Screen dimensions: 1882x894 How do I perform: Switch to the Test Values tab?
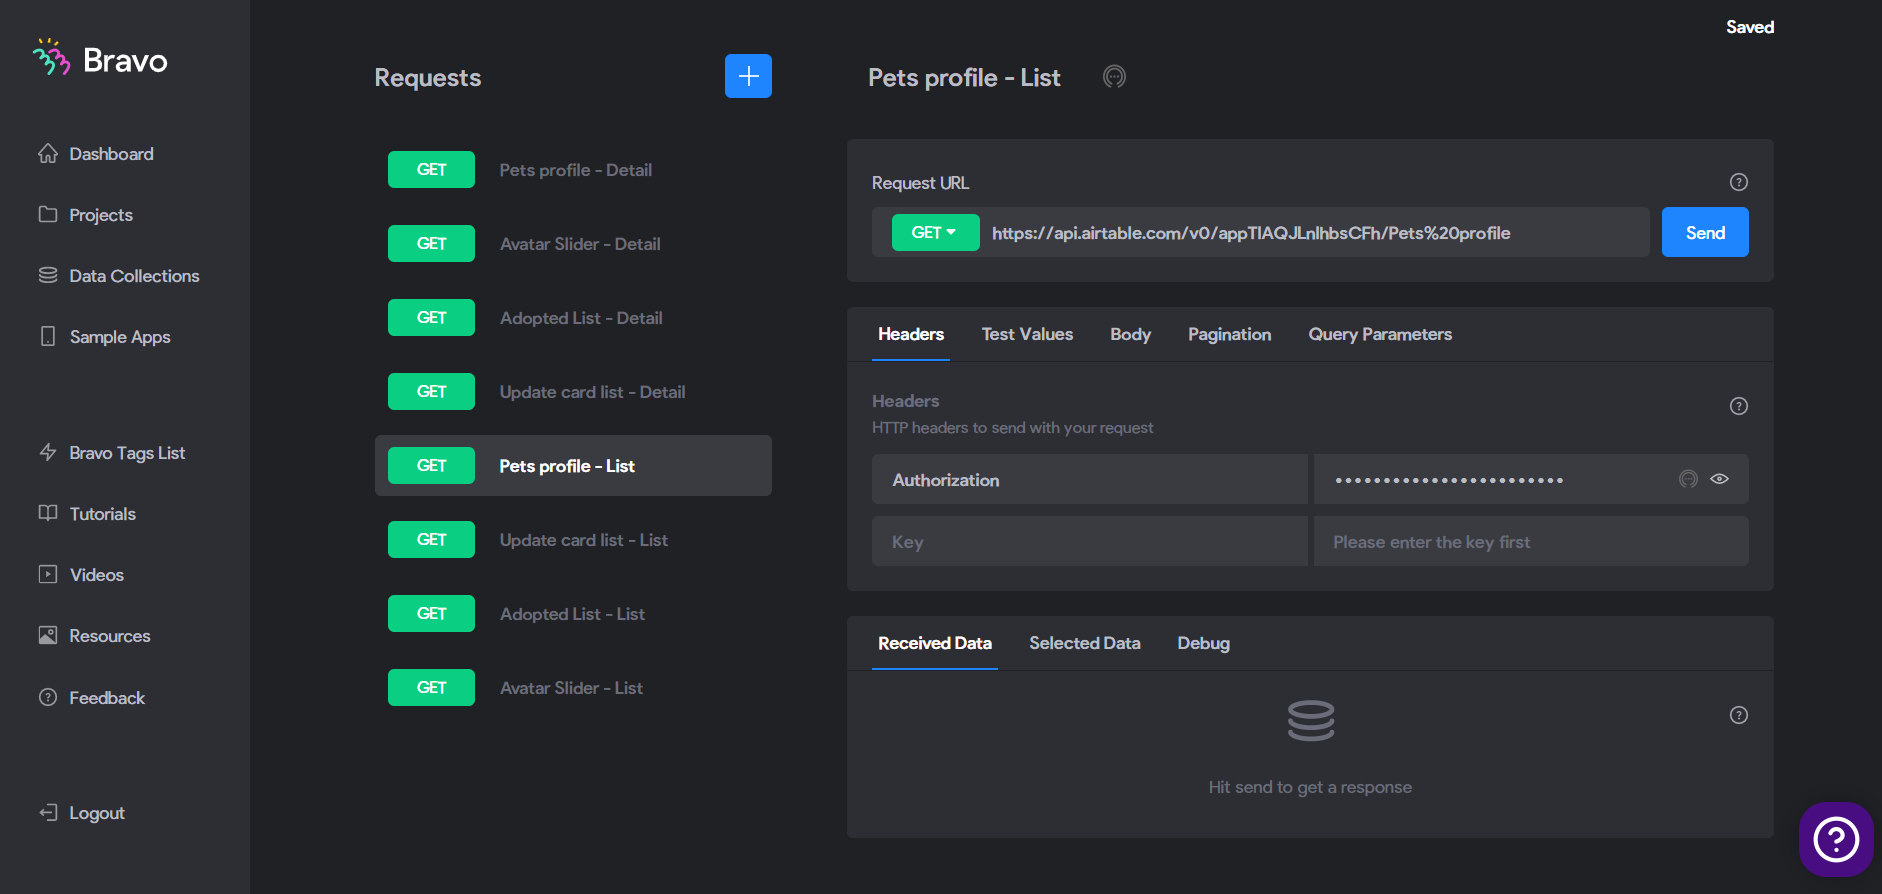[1027, 334]
